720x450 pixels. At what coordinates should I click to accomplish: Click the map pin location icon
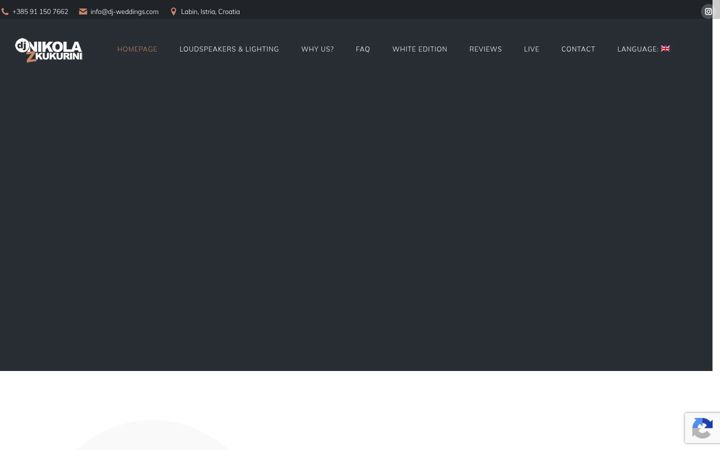tap(173, 11)
